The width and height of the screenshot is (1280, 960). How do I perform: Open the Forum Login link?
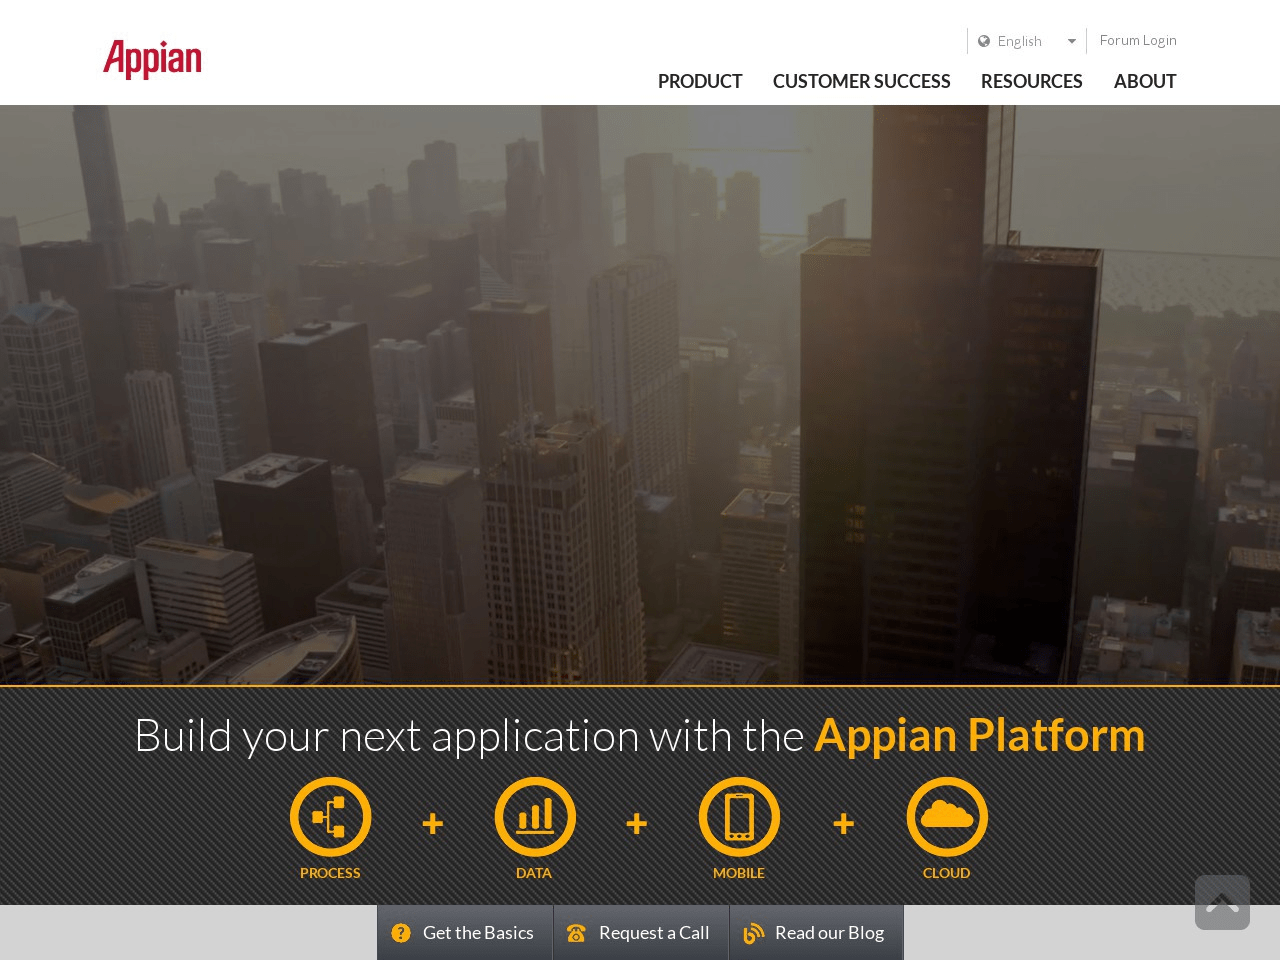tap(1138, 40)
